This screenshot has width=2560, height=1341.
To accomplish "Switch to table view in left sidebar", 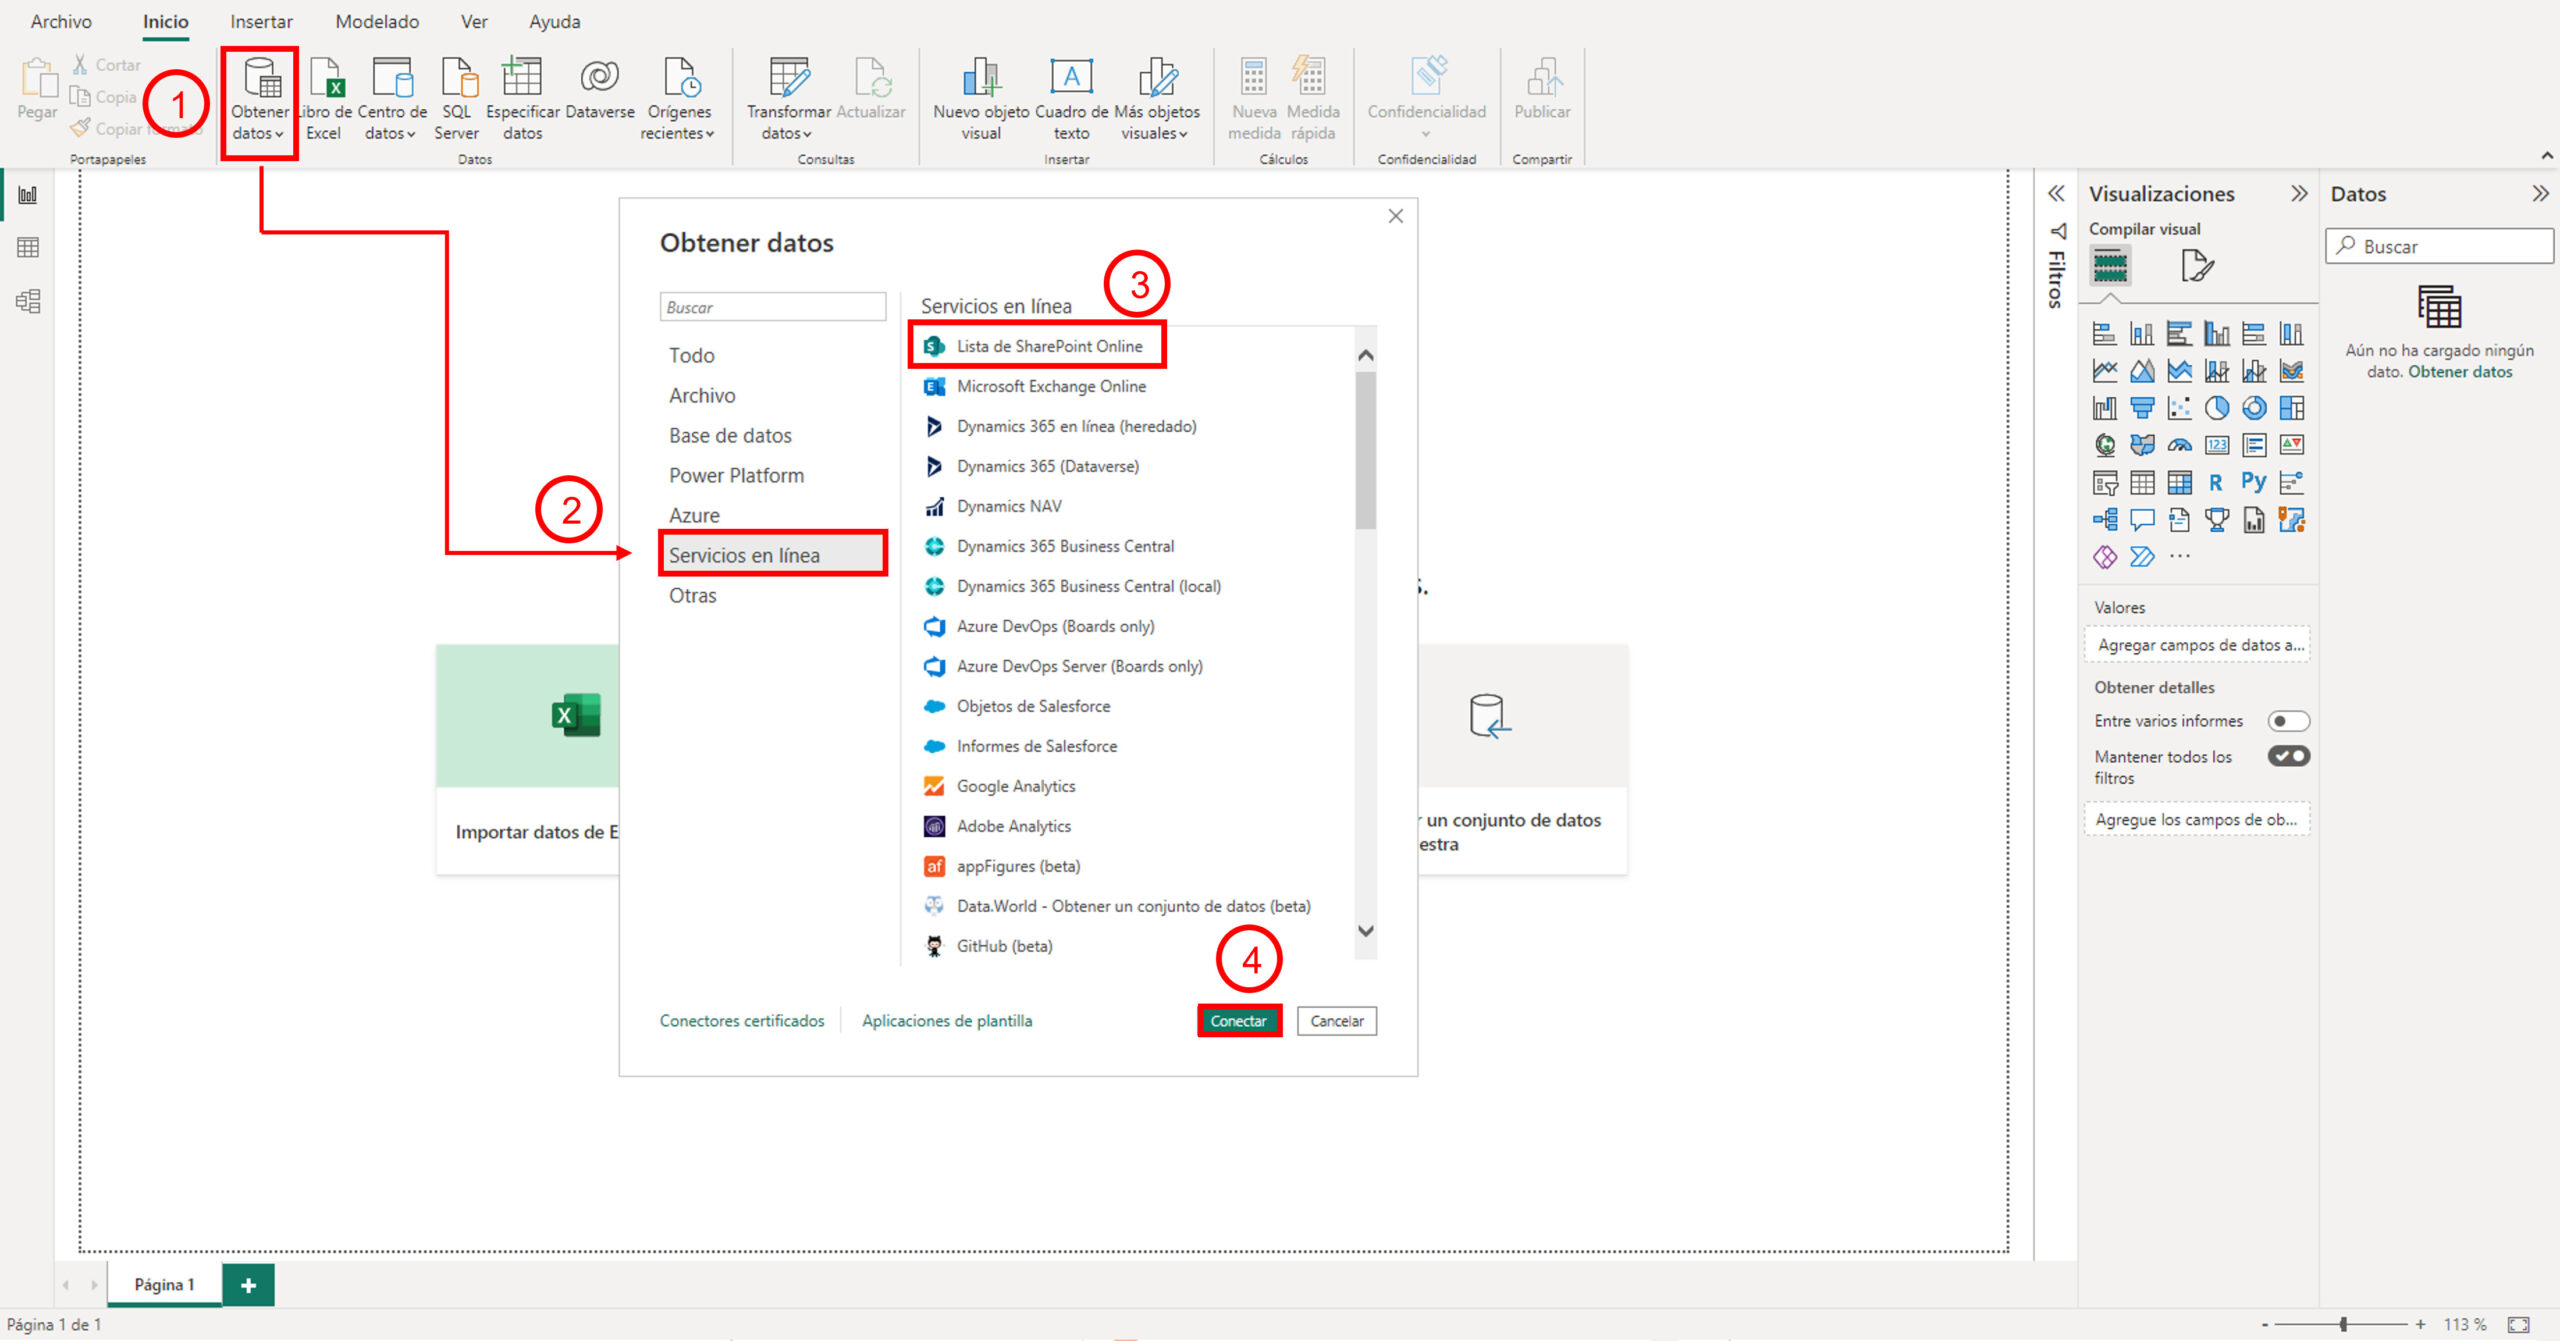I will [28, 247].
